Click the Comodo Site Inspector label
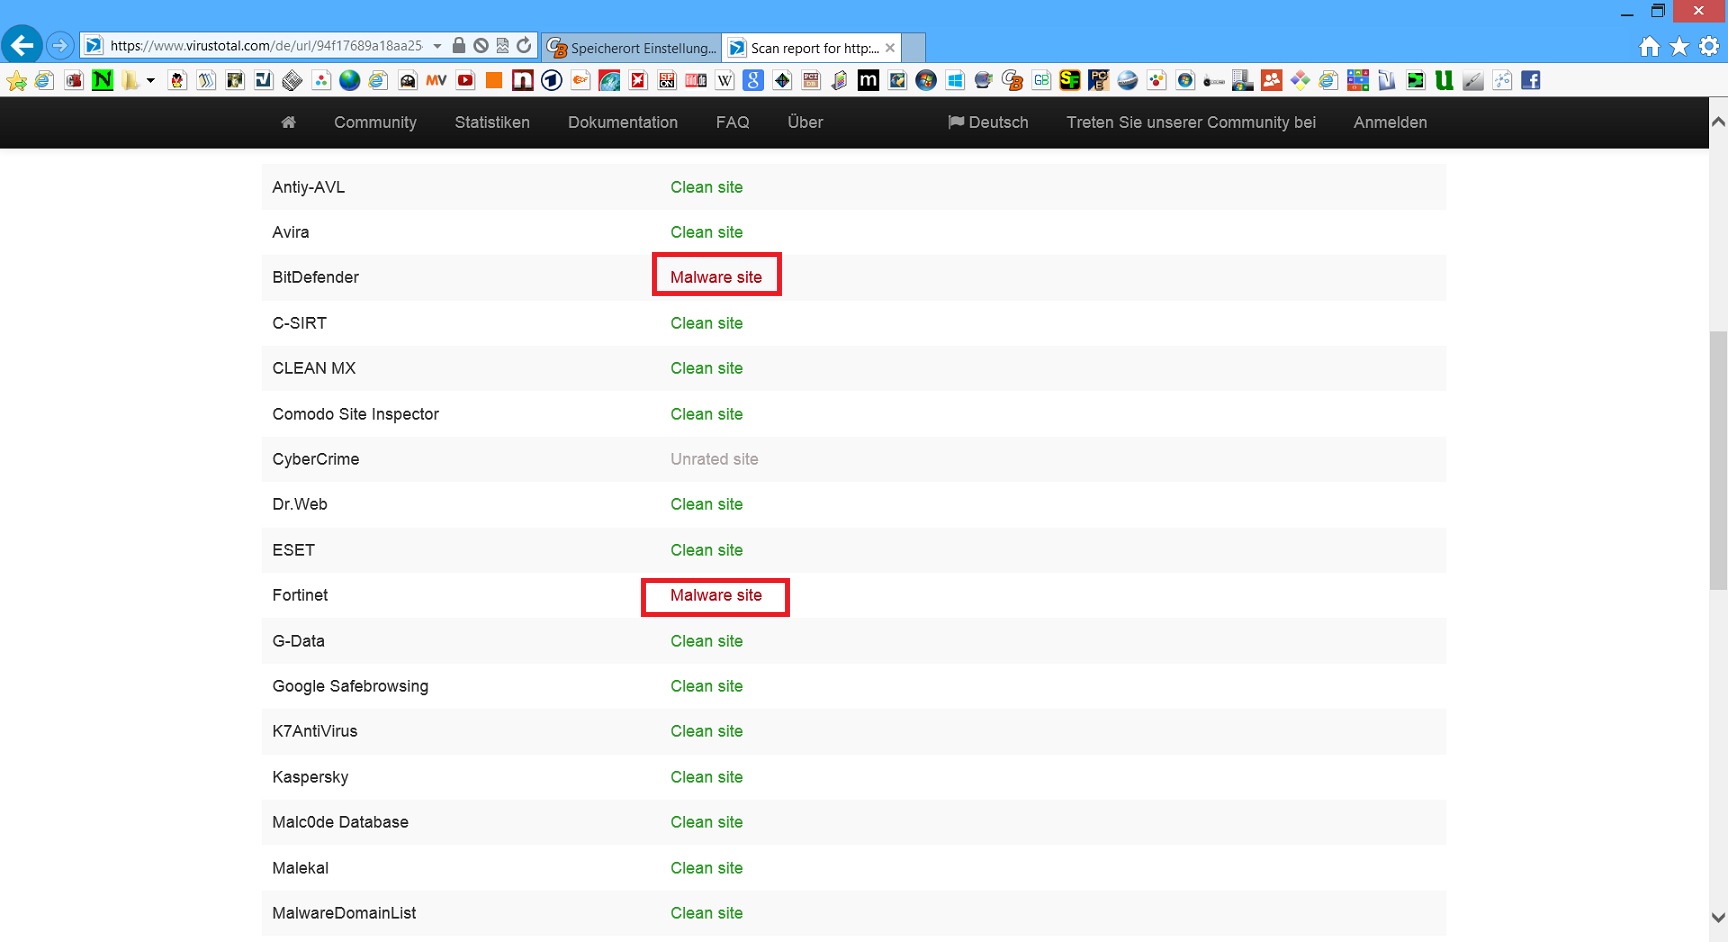This screenshot has width=1728, height=942. coord(355,414)
